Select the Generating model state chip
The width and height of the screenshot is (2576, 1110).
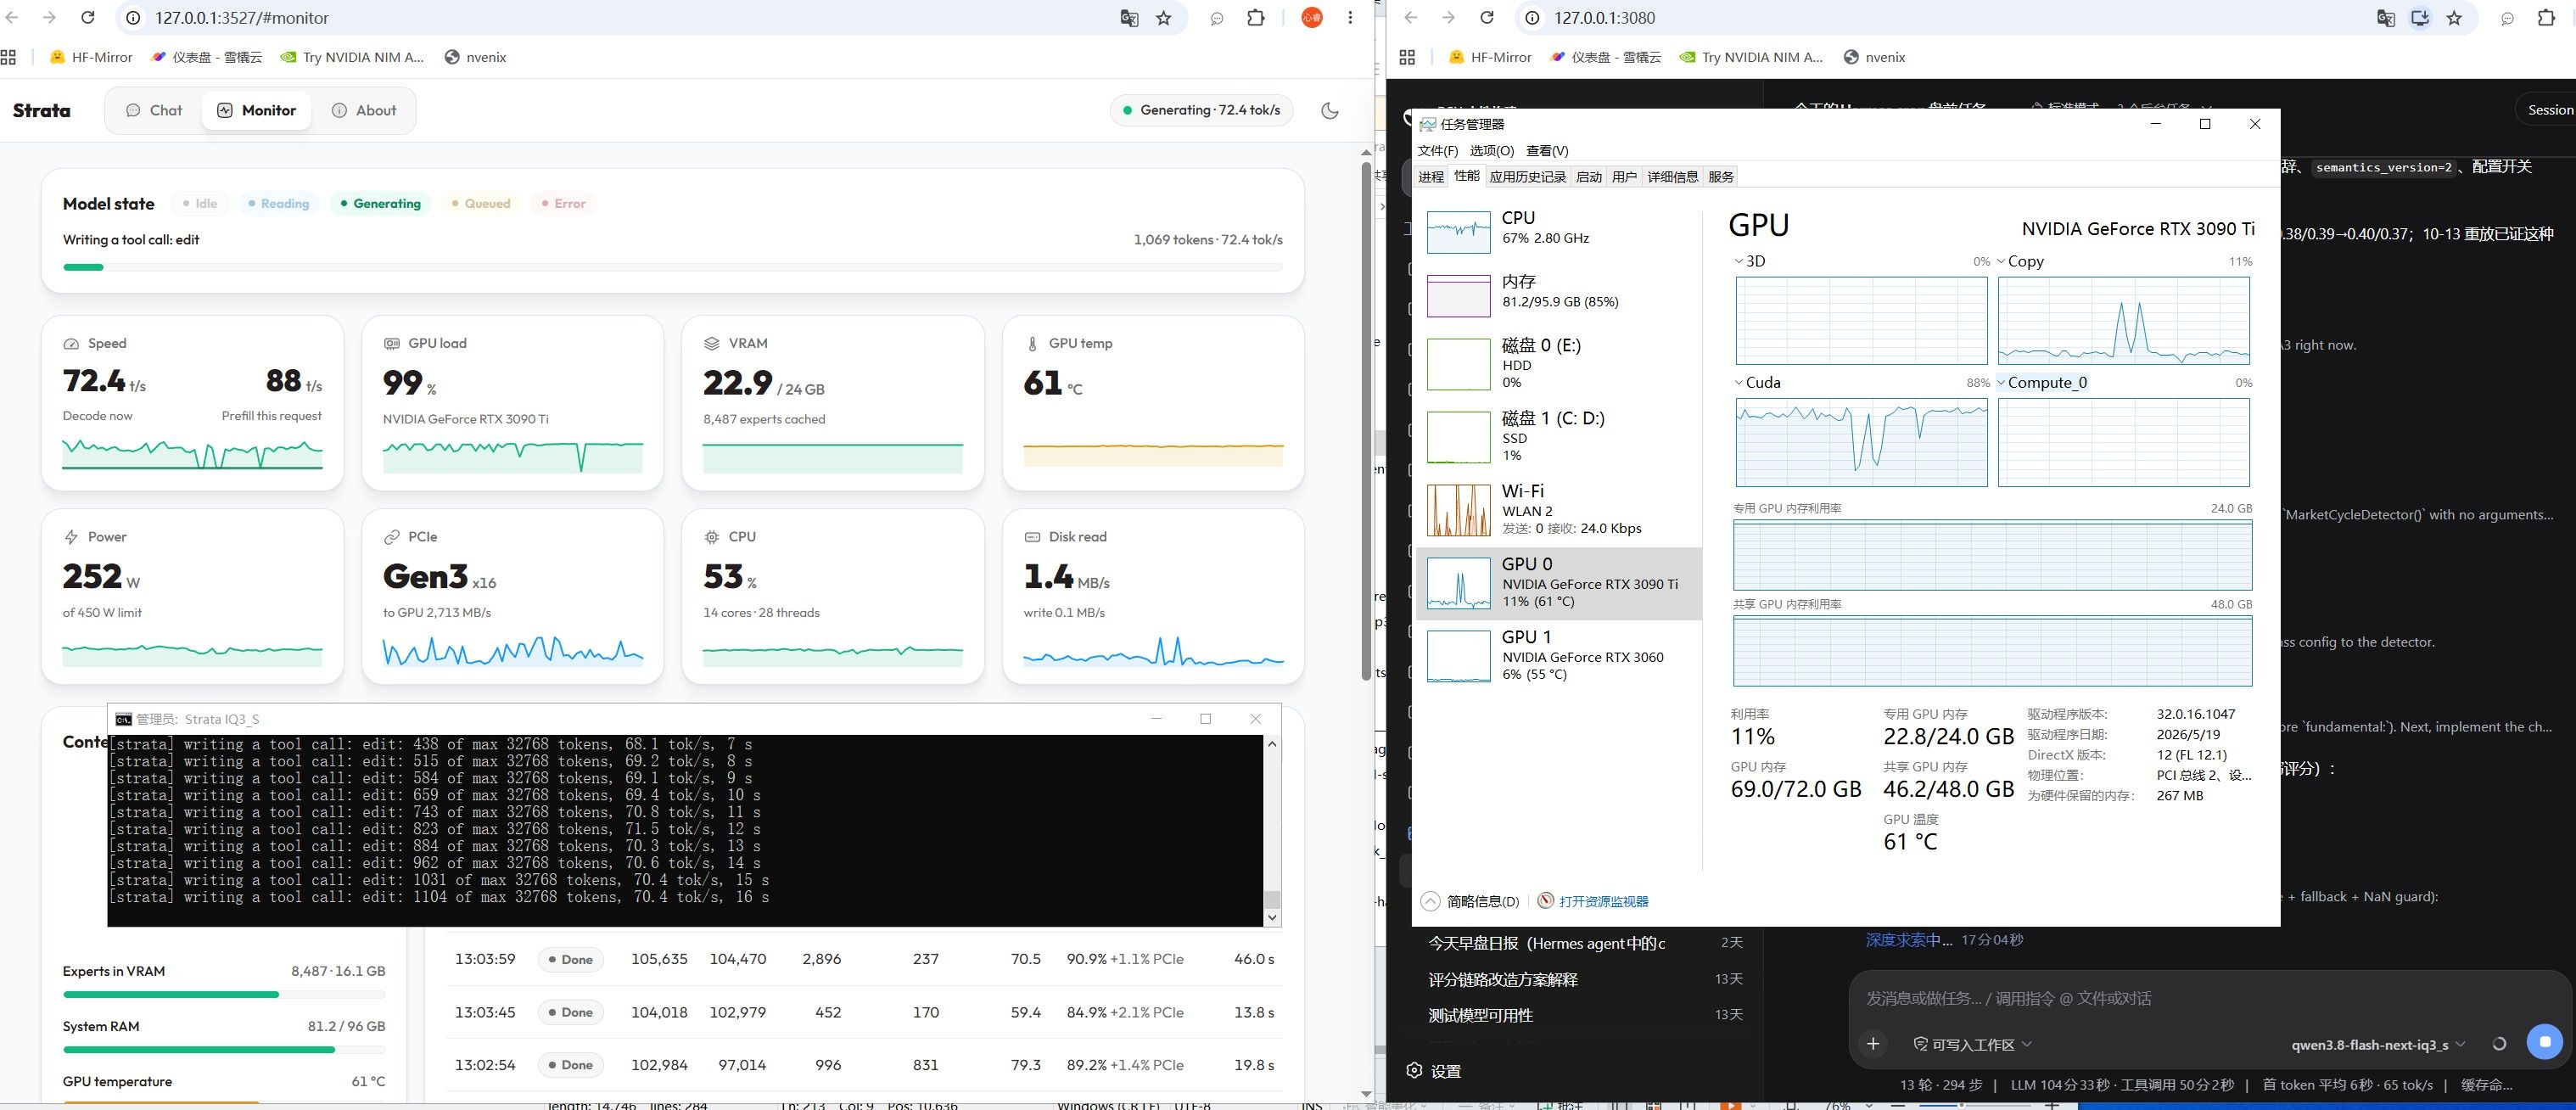[x=381, y=204]
